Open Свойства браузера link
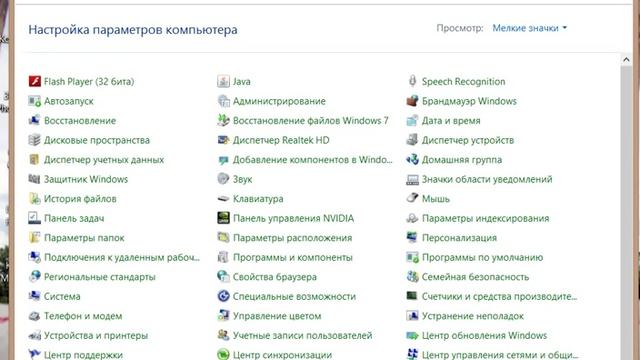Image resolution: width=640 pixels, height=360 pixels. [275, 277]
